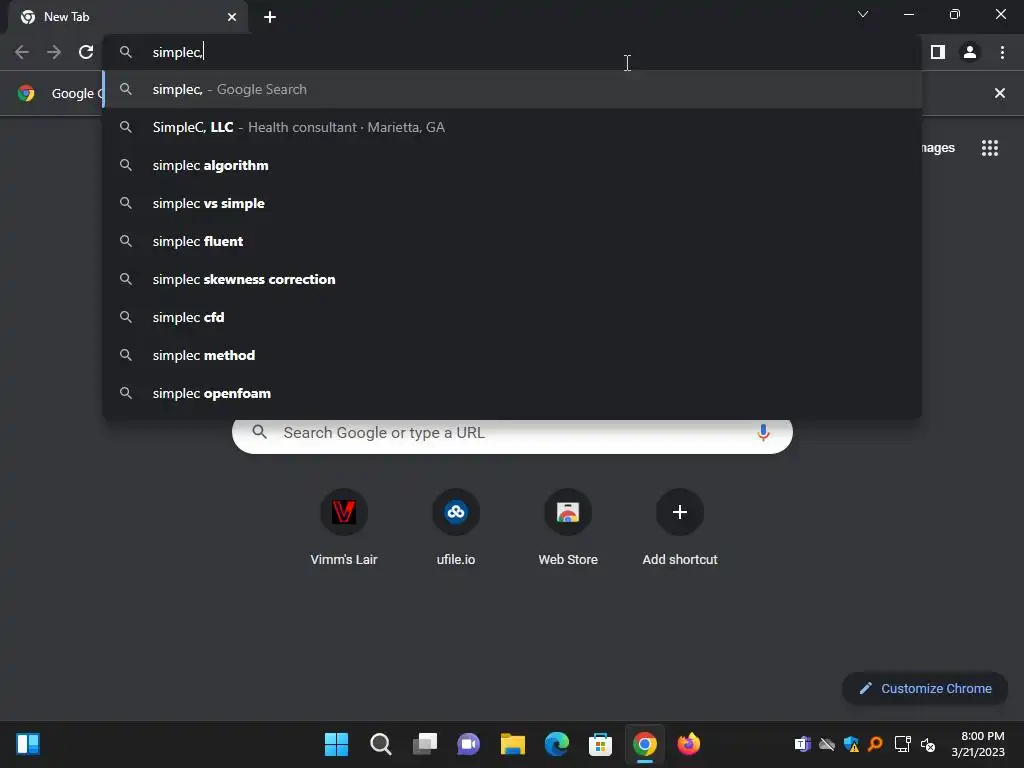This screenshot has height=768, width=1024.
Task: Open the Widgets icon in taskbar
Action: (x=28, y=744)
